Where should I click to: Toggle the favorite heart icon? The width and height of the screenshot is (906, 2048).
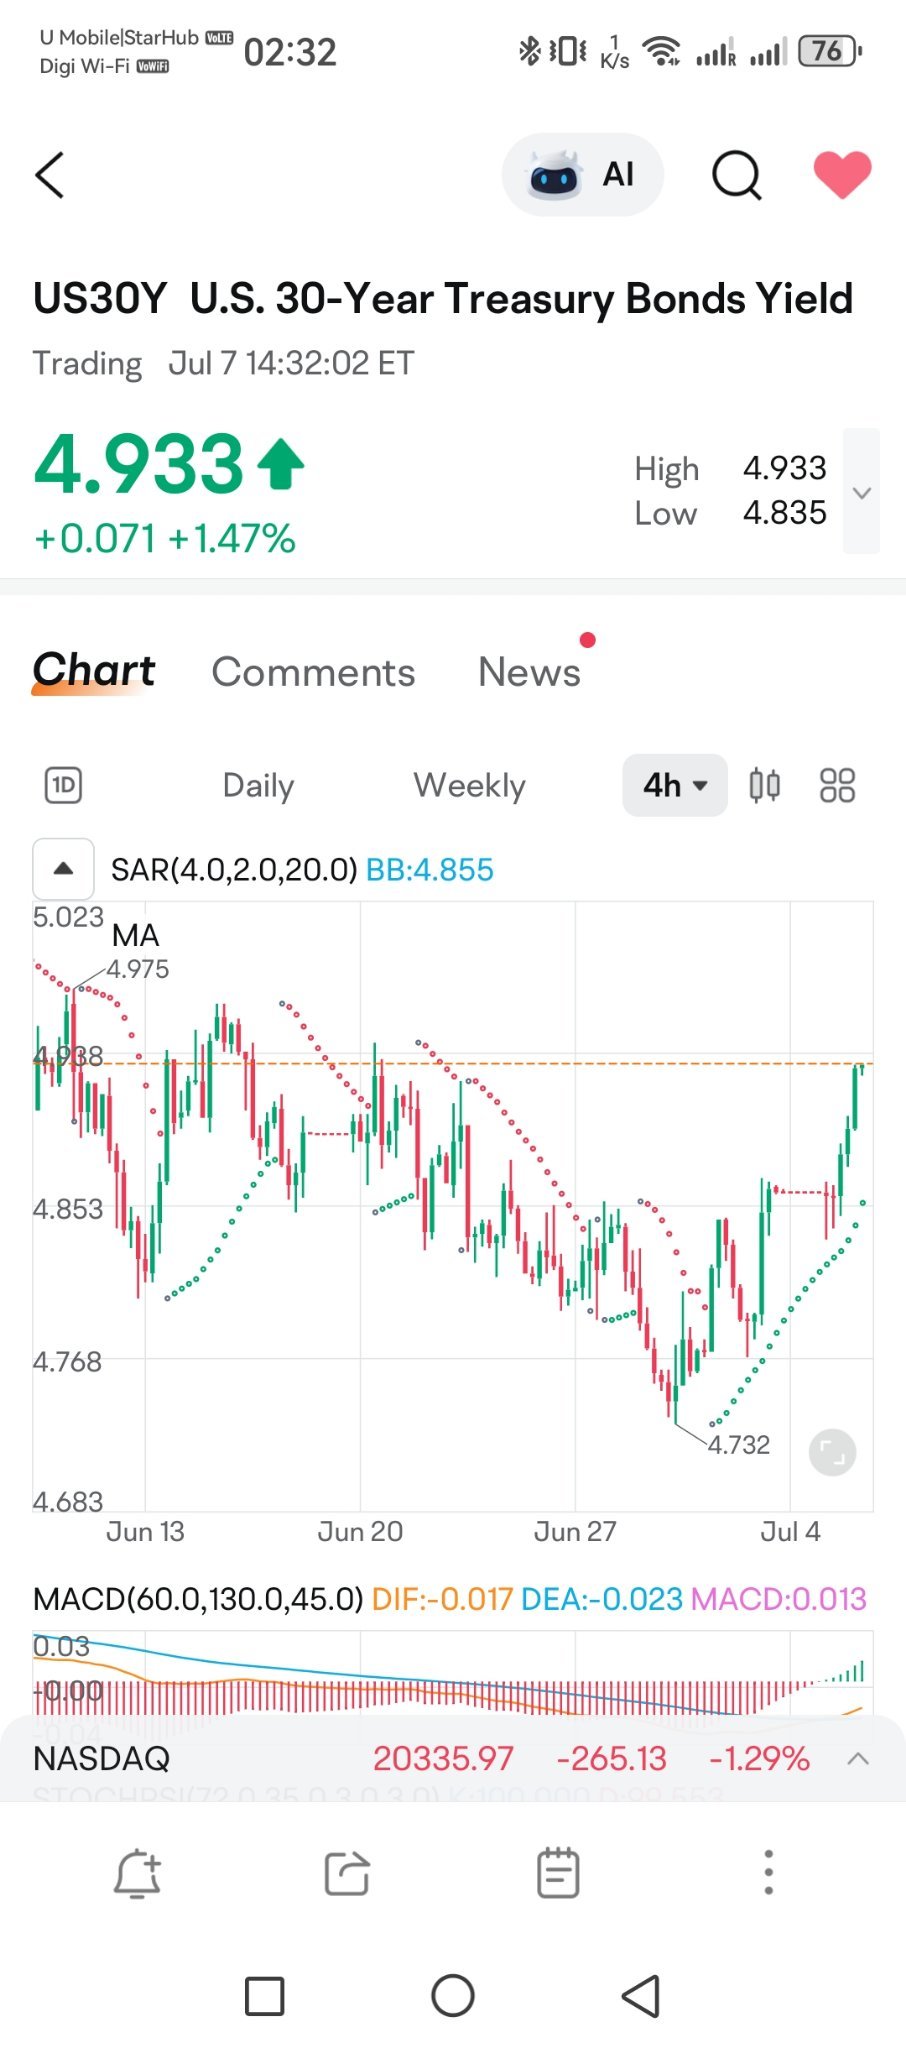pyautogui.click(x=842, y=175)
